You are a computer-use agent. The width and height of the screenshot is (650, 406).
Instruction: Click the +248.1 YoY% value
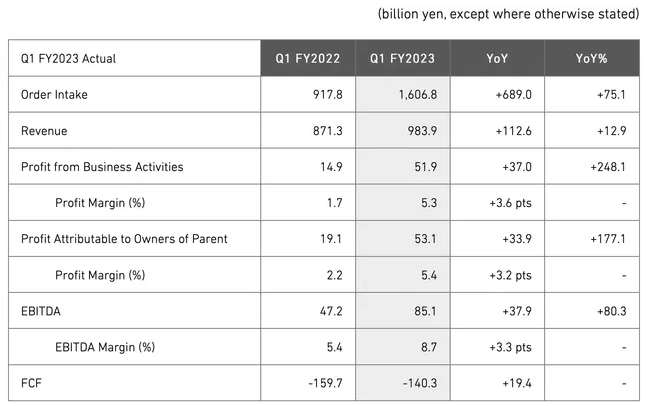608,166
